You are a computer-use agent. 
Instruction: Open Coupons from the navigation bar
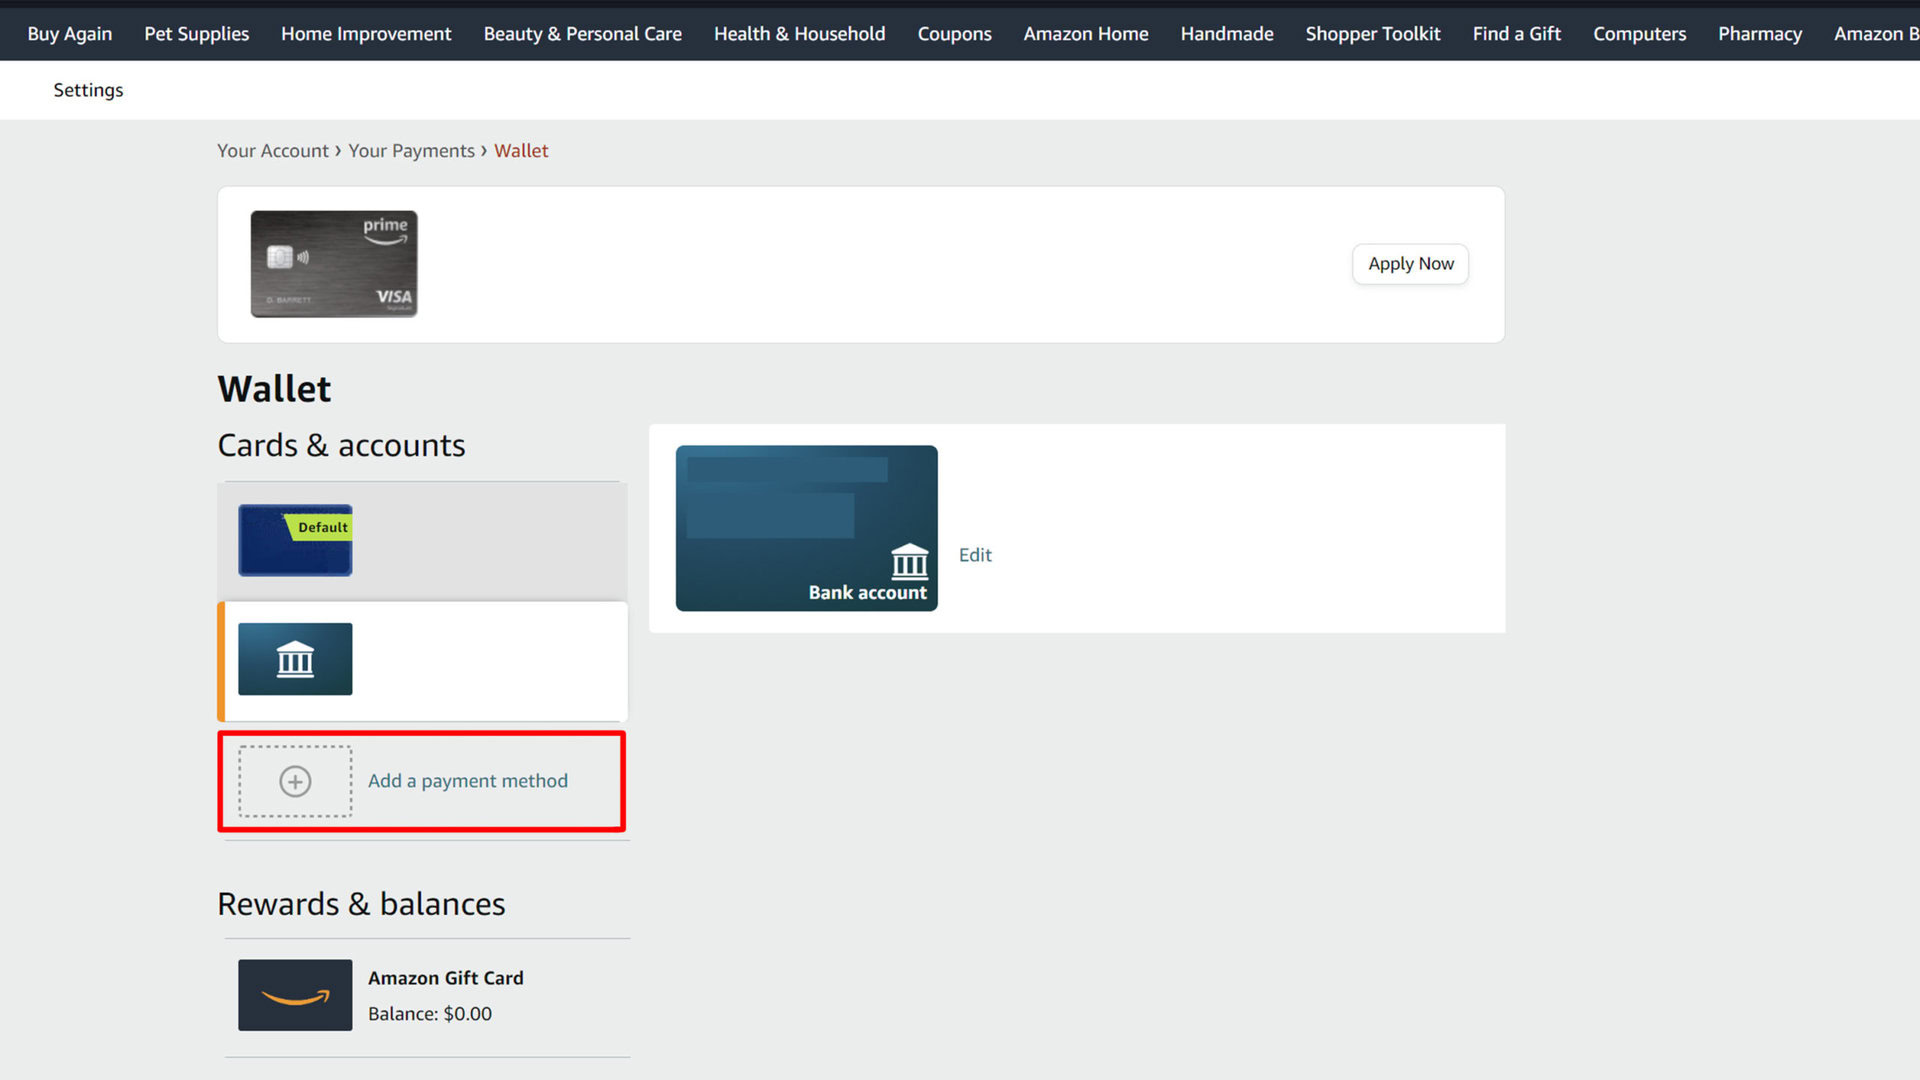[x=954, y=34]
